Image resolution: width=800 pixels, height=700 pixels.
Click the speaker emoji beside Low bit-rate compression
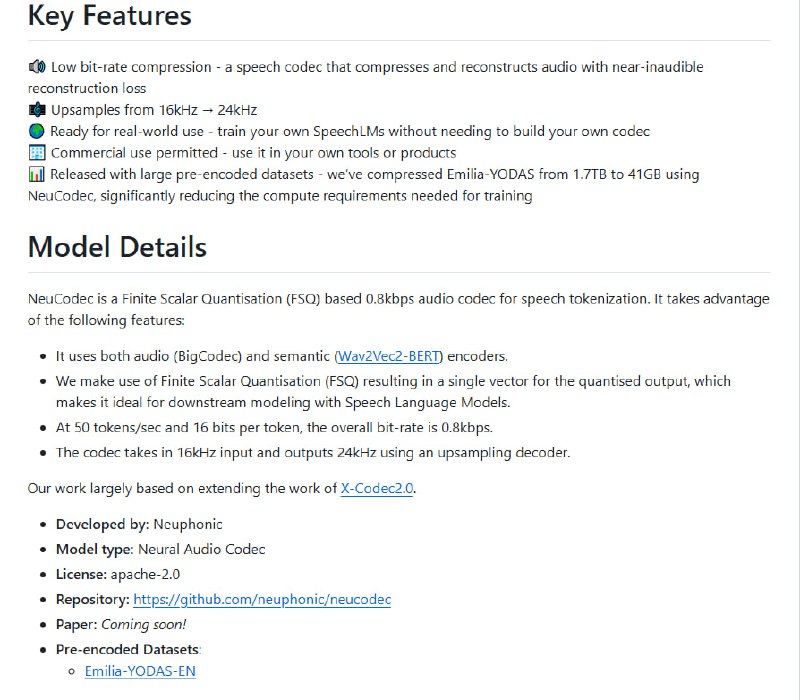[x=38, y=67]
